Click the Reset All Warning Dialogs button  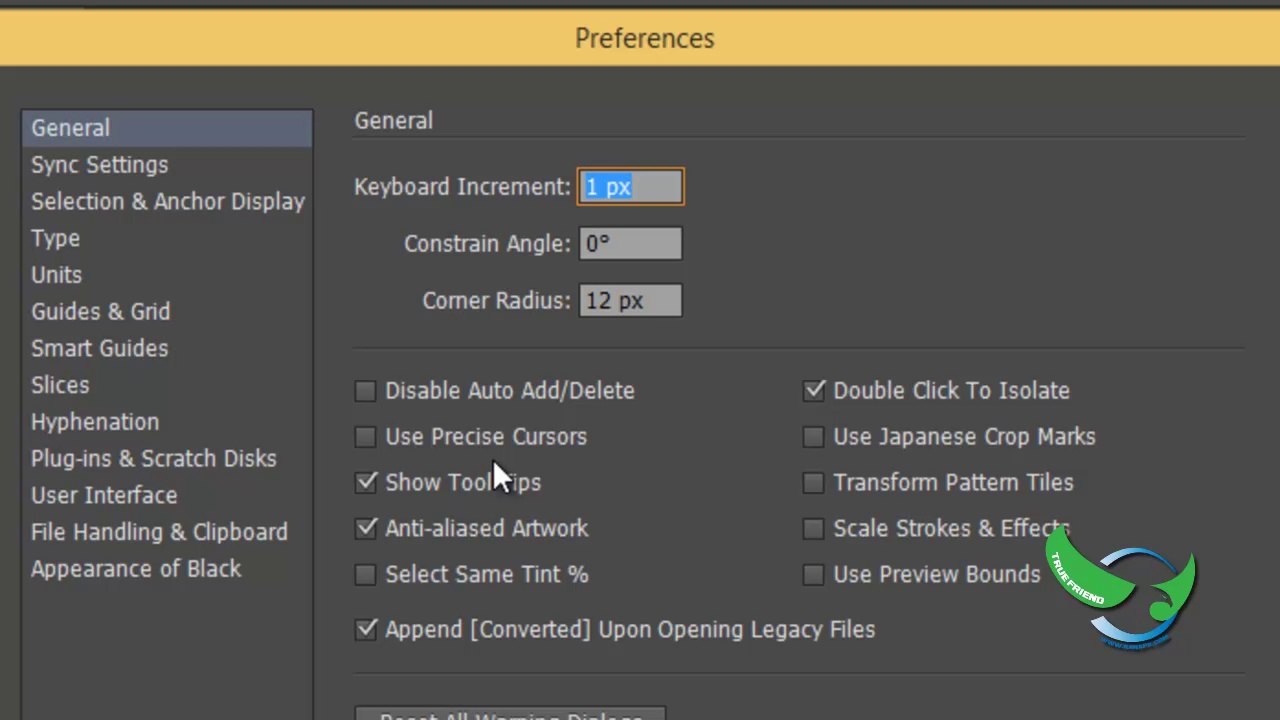point(510,714)
